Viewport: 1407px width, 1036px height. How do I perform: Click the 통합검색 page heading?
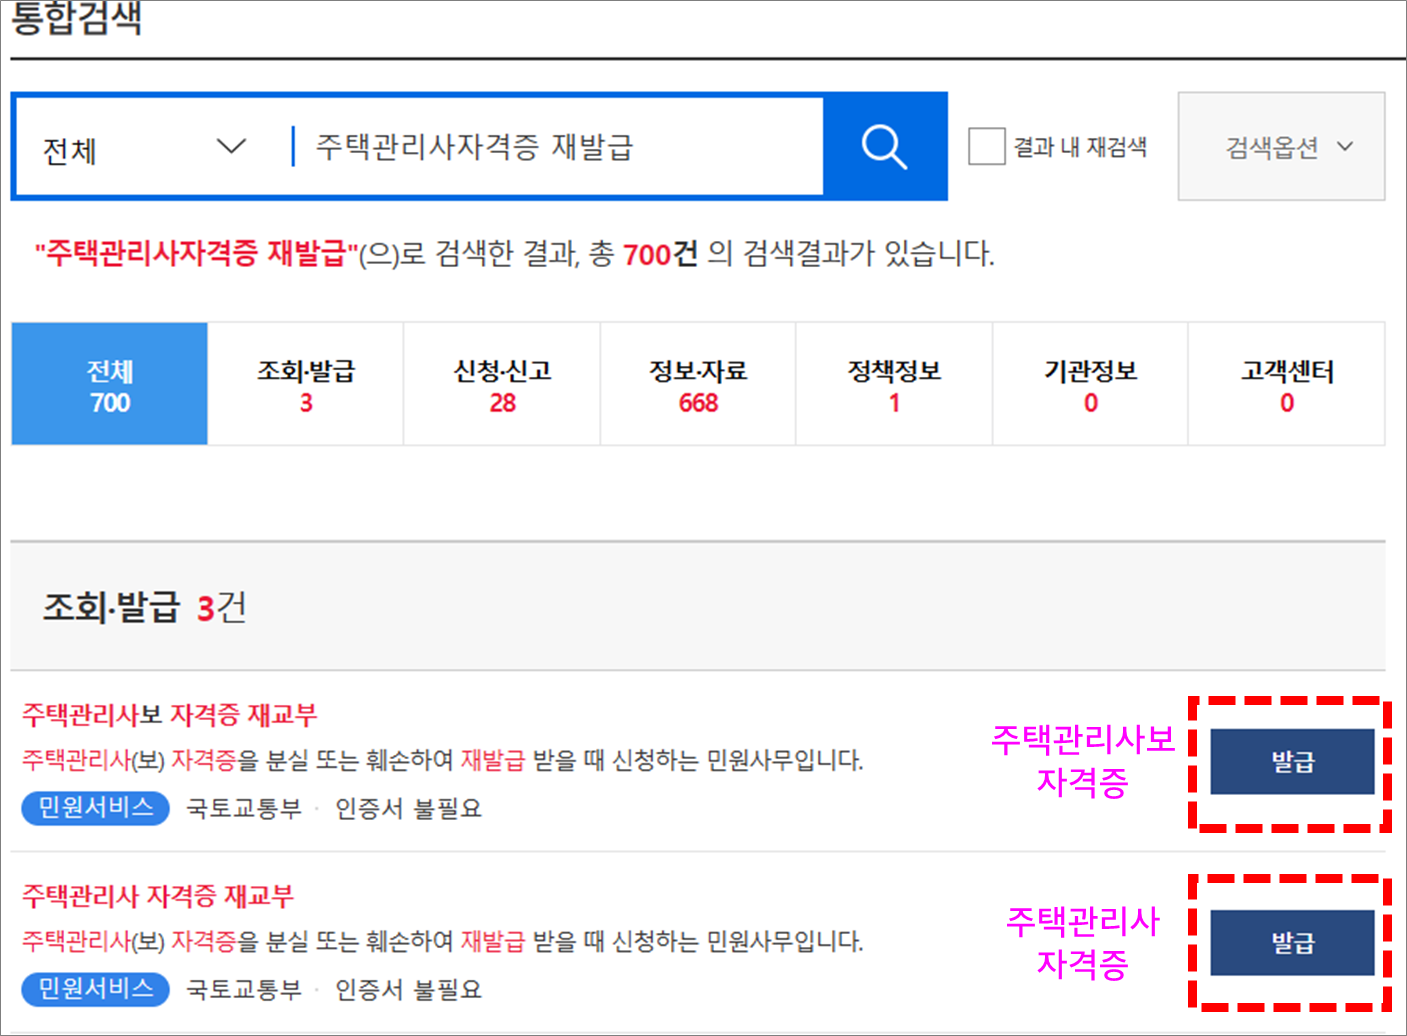[x=75, y=18]
